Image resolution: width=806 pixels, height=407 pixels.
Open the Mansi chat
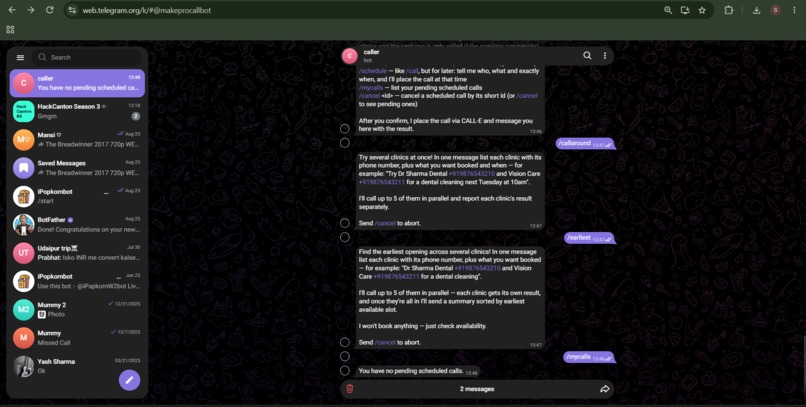[77, 140]
